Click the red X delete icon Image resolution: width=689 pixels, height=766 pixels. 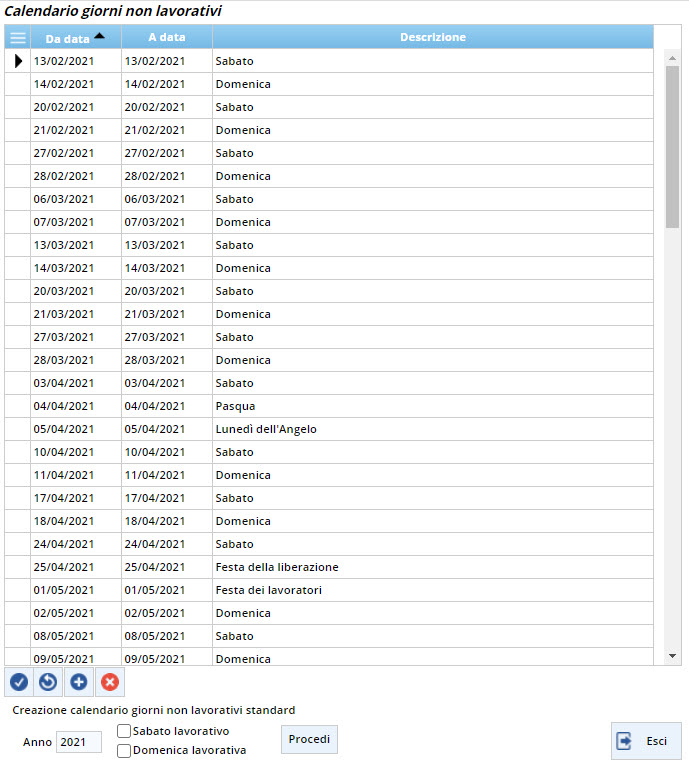point(110,683)
